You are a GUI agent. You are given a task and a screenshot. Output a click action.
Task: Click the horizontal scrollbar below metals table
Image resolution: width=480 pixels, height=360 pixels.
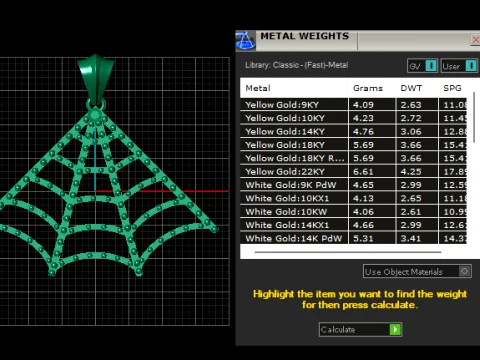(x=348, y=252)
